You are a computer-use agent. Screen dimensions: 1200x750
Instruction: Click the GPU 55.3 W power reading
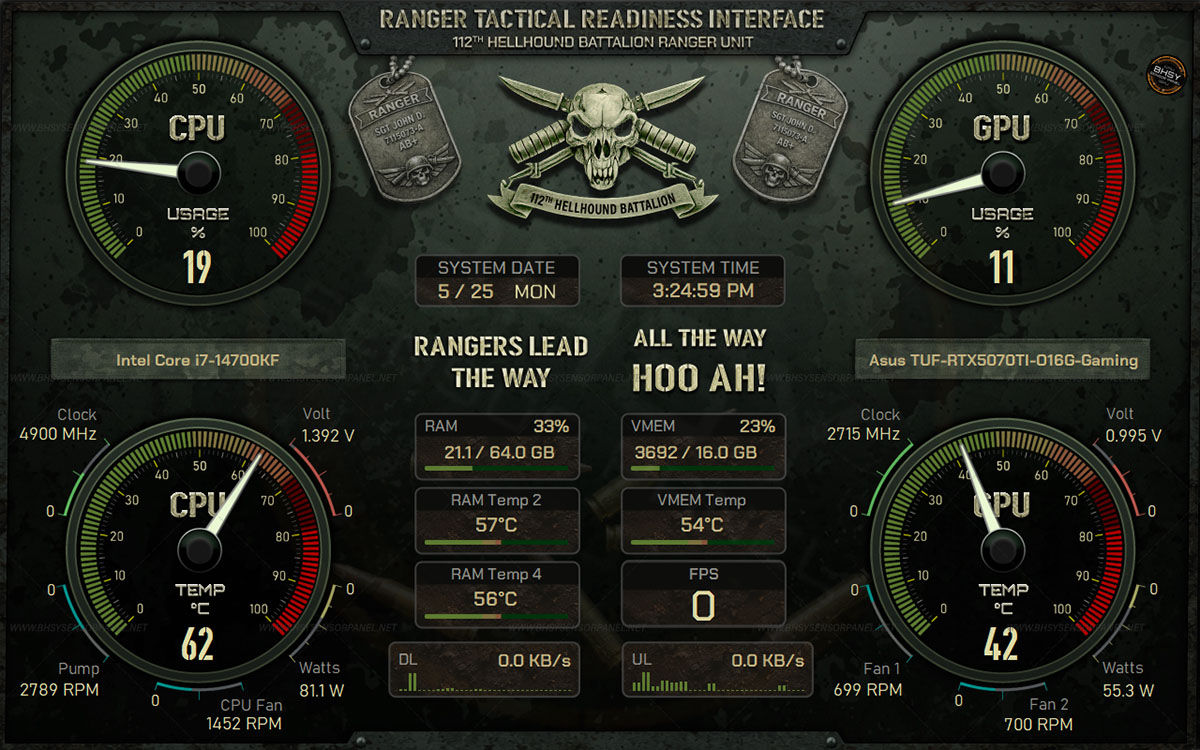(x=1129, y=690)
